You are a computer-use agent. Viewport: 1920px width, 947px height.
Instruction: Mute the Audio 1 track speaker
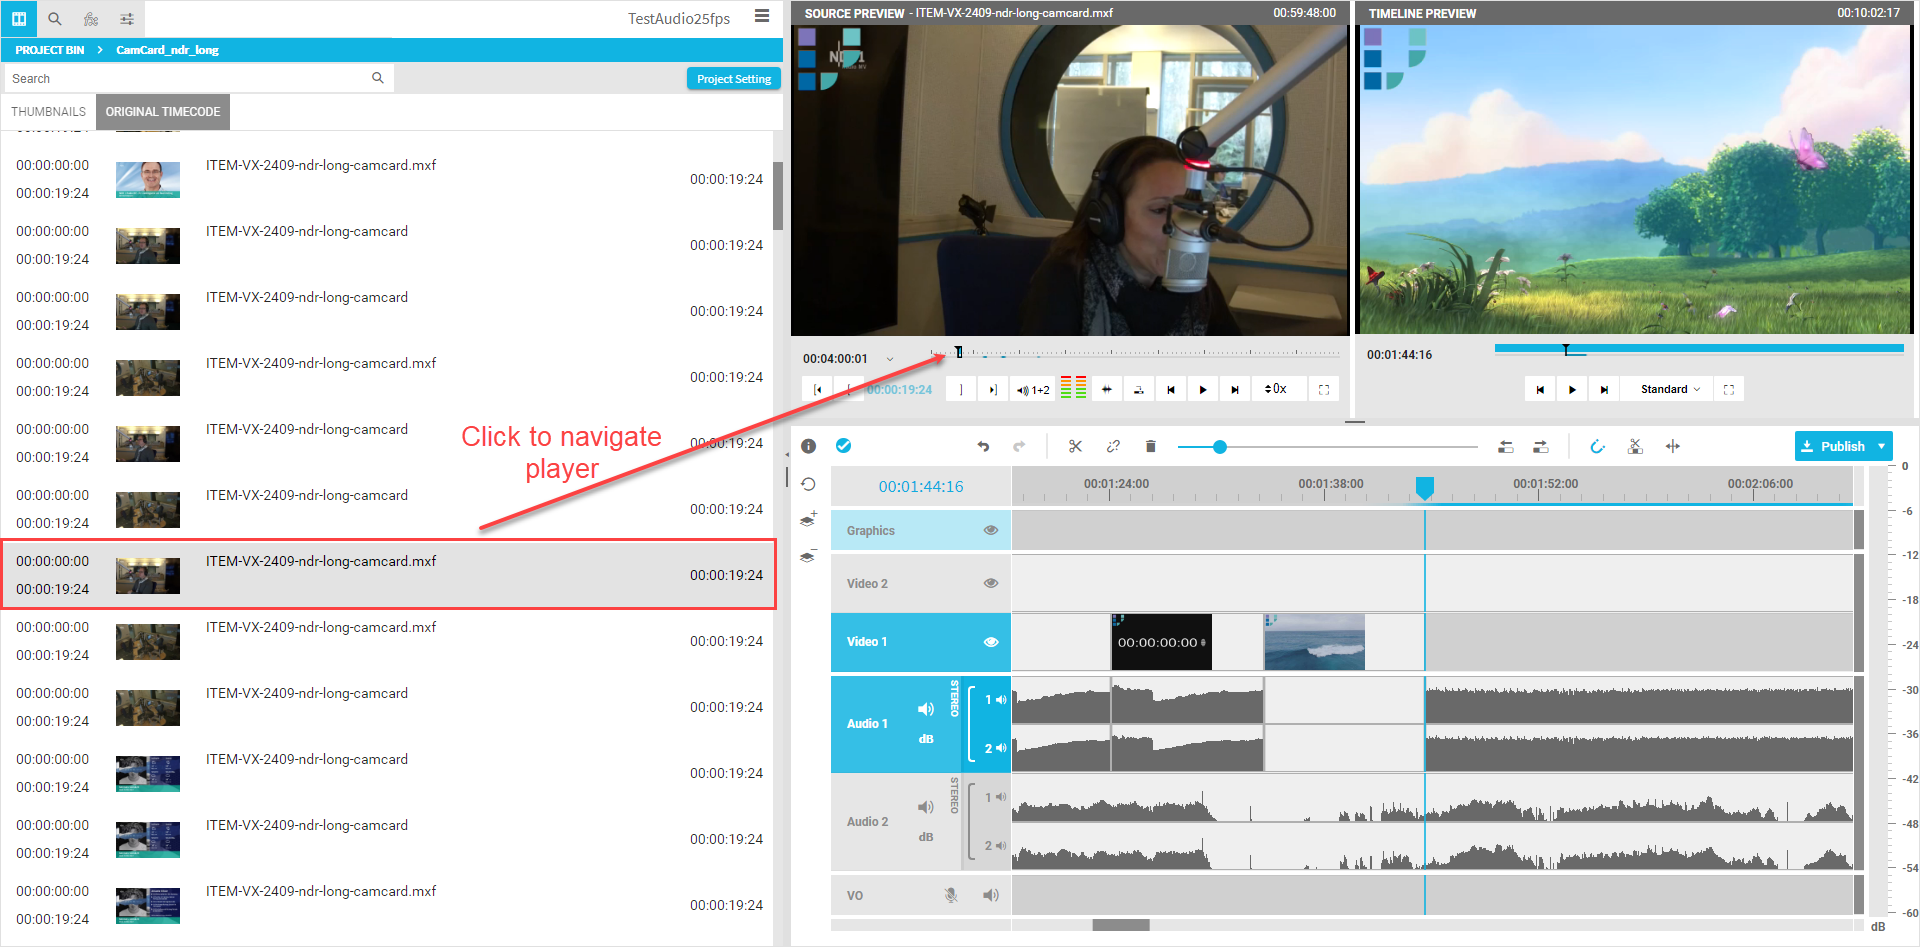[926, 709]
